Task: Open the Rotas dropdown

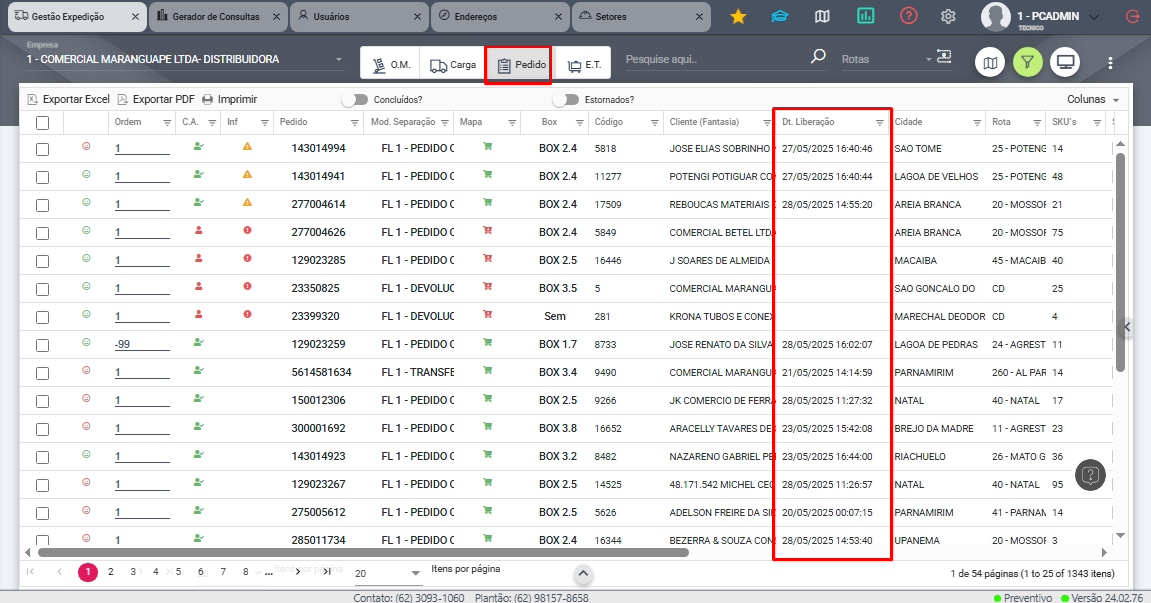Action: click(887, 59)
